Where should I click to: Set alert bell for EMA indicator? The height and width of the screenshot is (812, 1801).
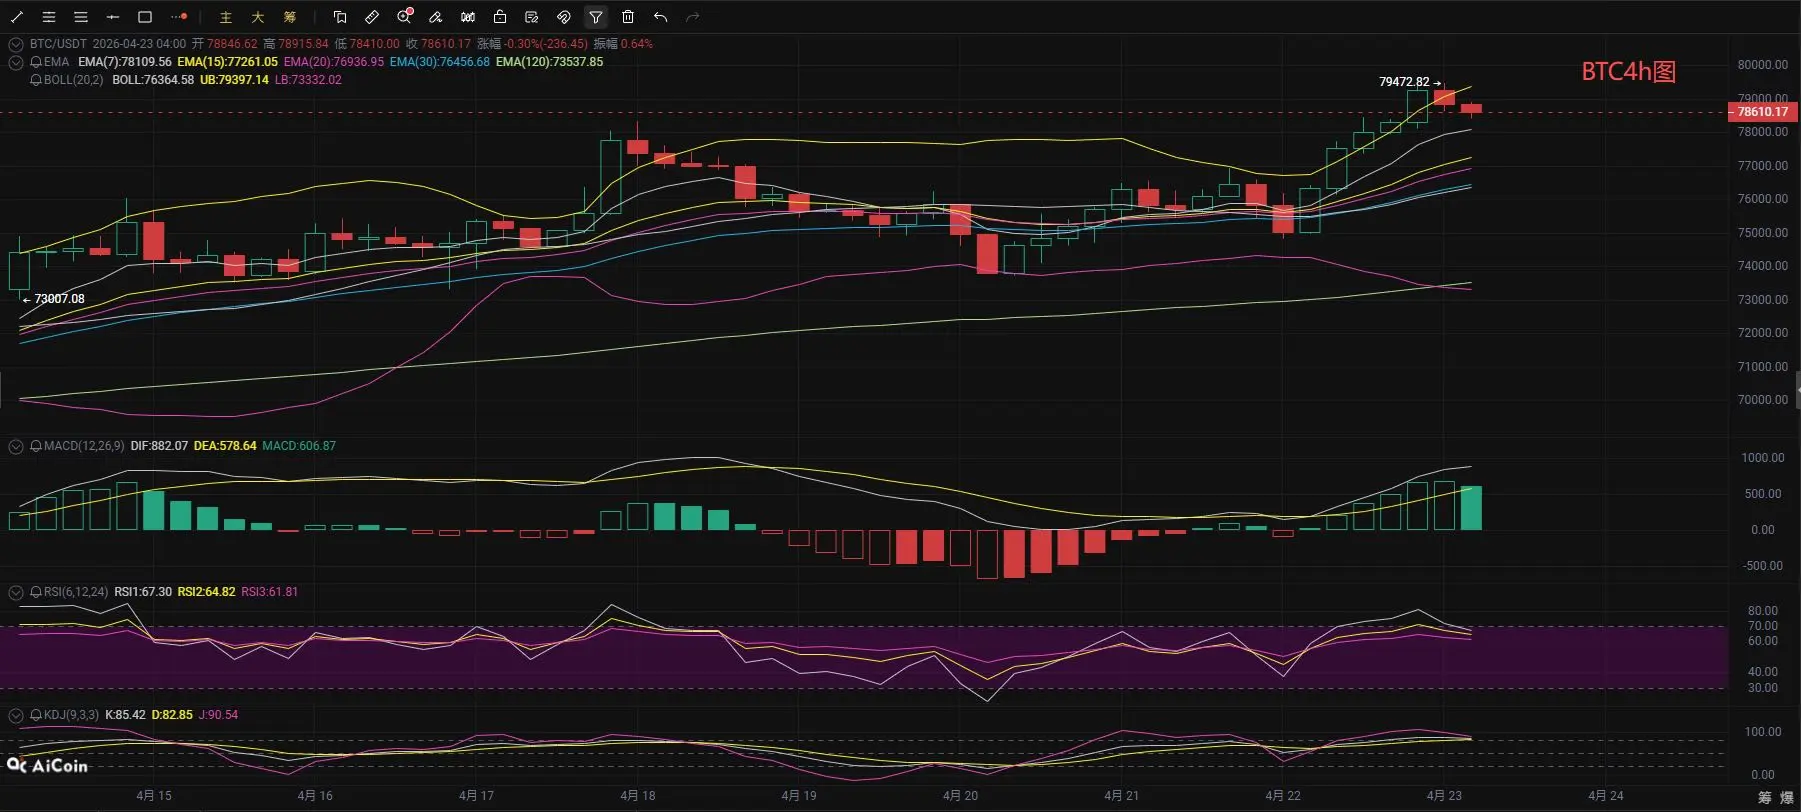[x=36, y=62]
